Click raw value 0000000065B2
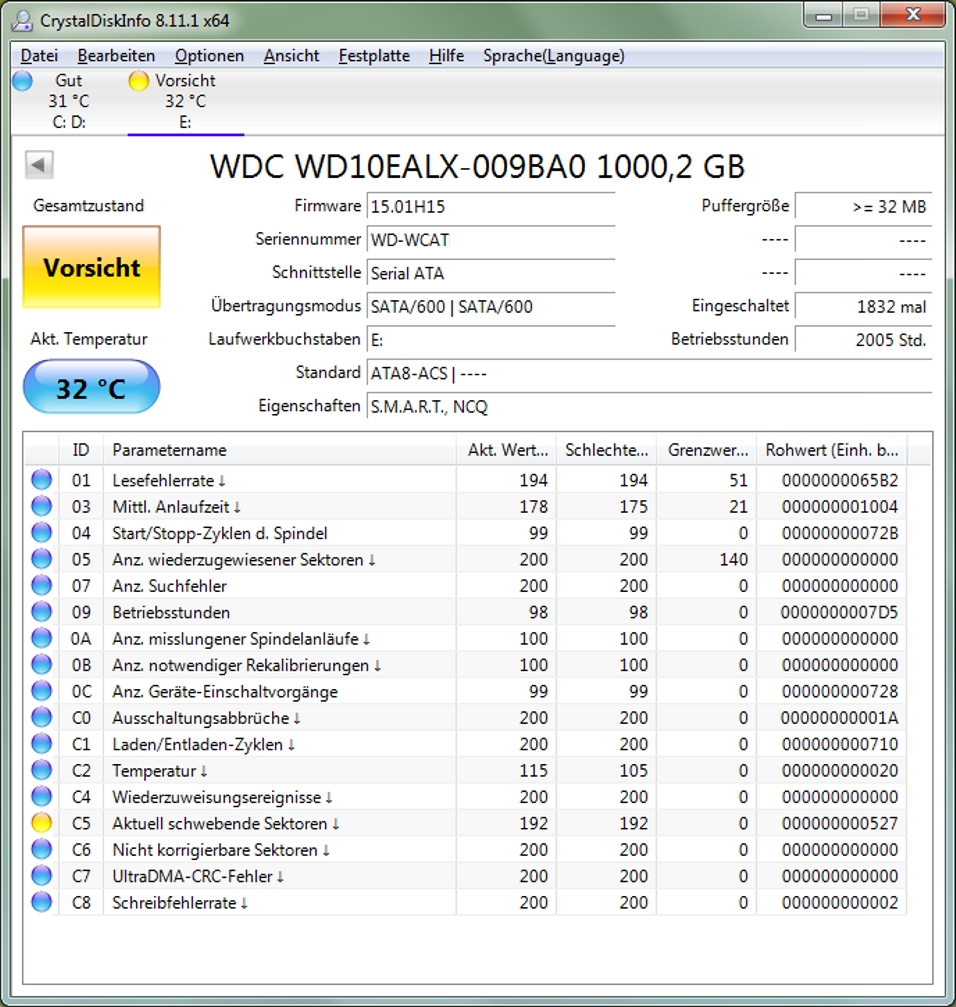The width and height of the screenshot is (956, 1007). point(840,480)
